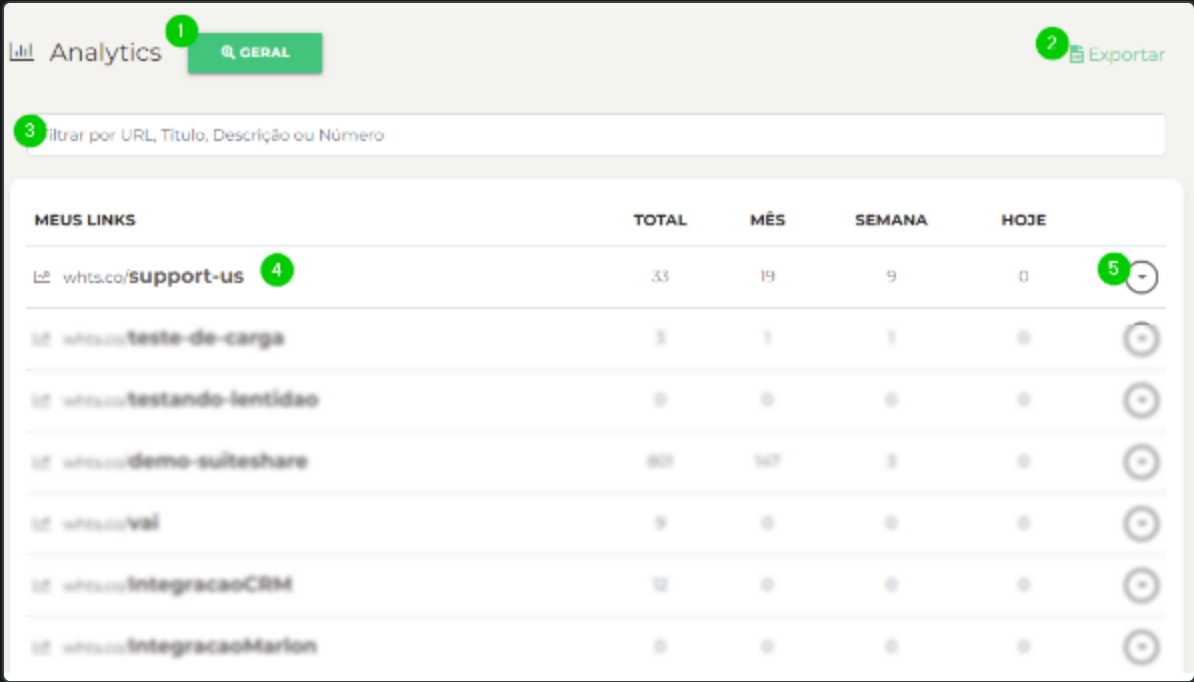The width and height of the screenshot is (1194, 682).
Task: Select the TOTAL column header
Action: 660,220
